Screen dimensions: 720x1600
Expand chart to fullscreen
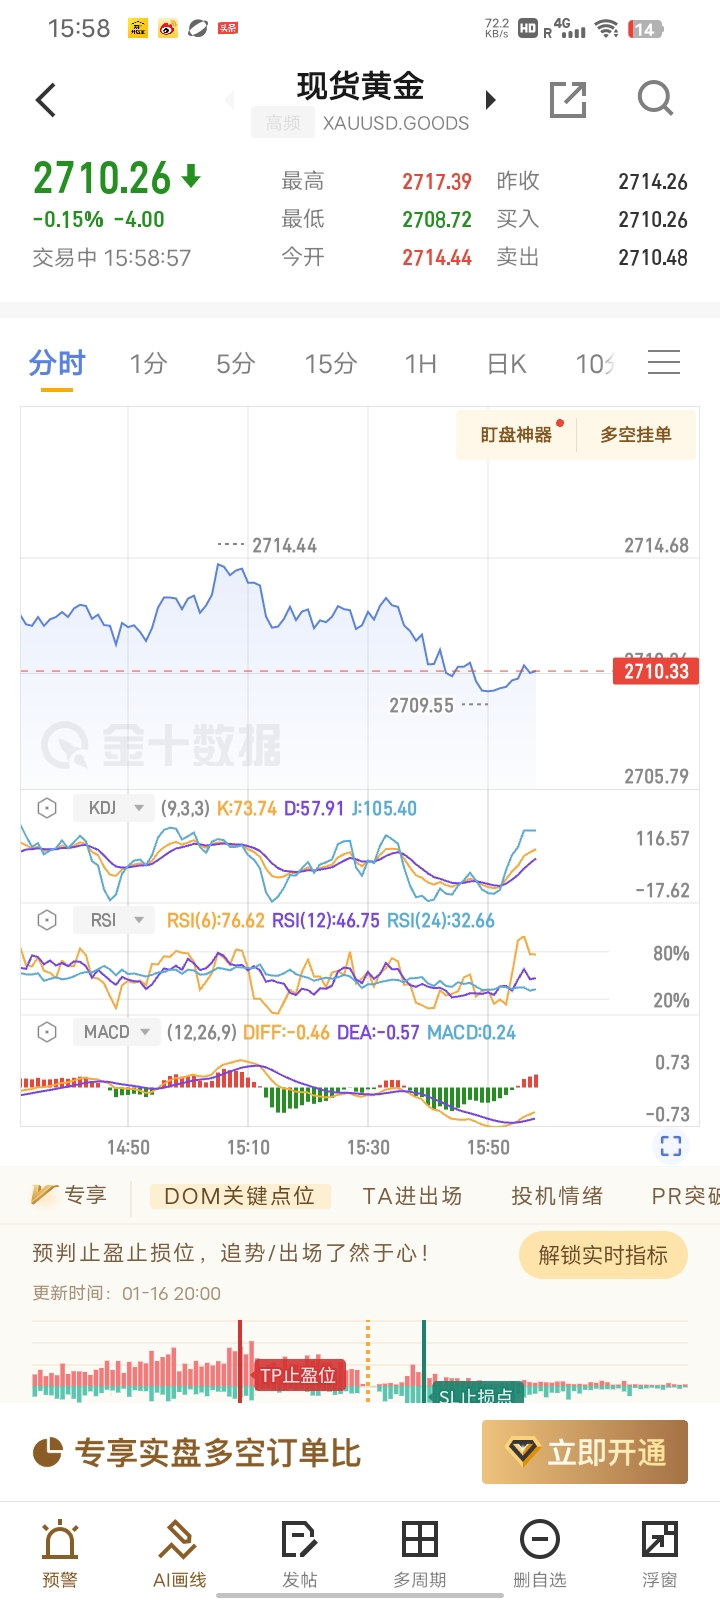tap(671, 1146)
